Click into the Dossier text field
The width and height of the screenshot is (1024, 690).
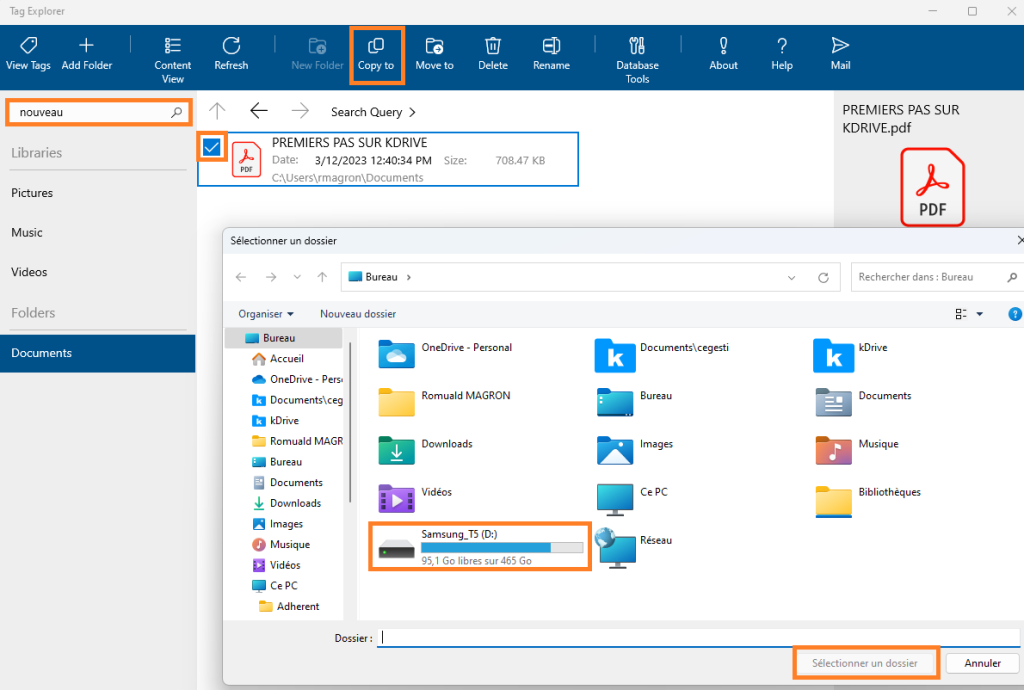[699, 638]
